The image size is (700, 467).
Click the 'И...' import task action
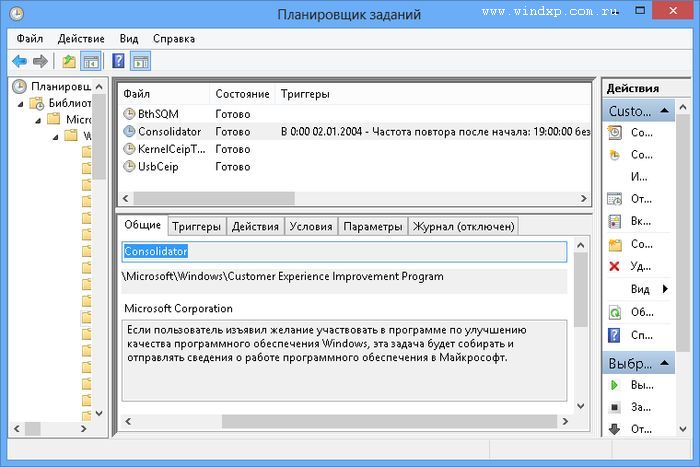(639, 177)
